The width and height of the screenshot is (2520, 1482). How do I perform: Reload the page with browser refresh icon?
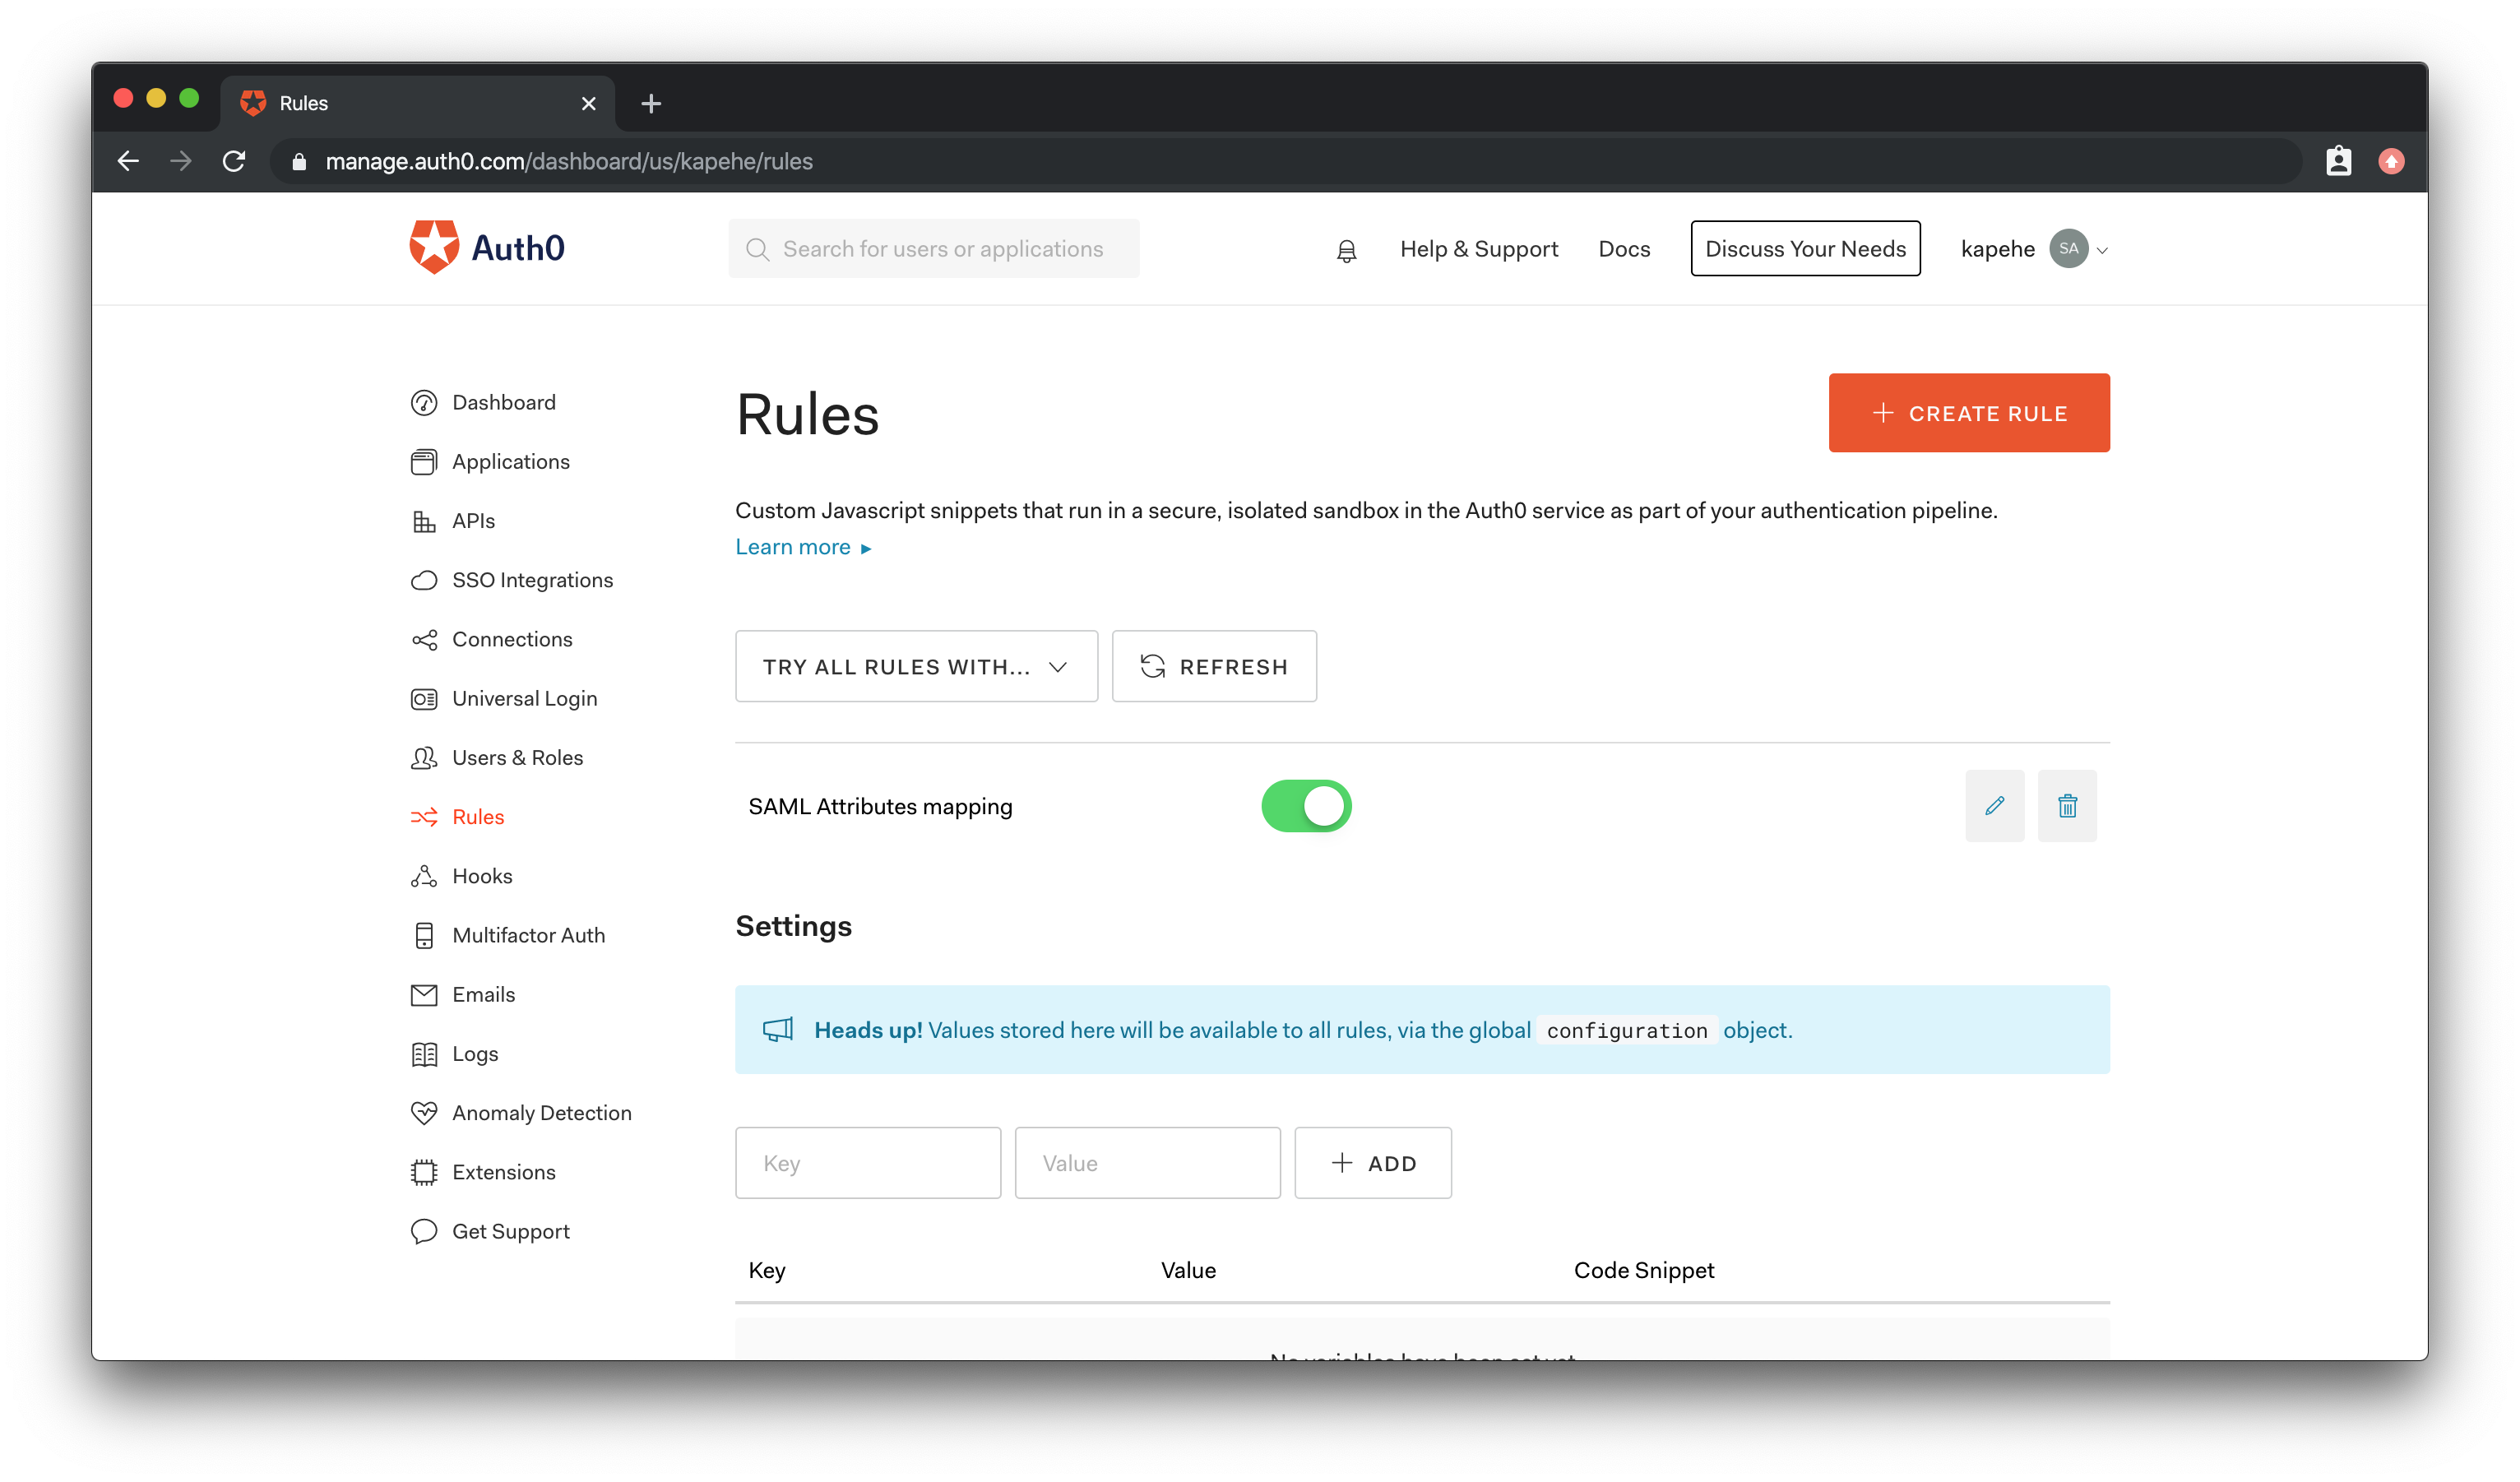click(x=234, y=161)
